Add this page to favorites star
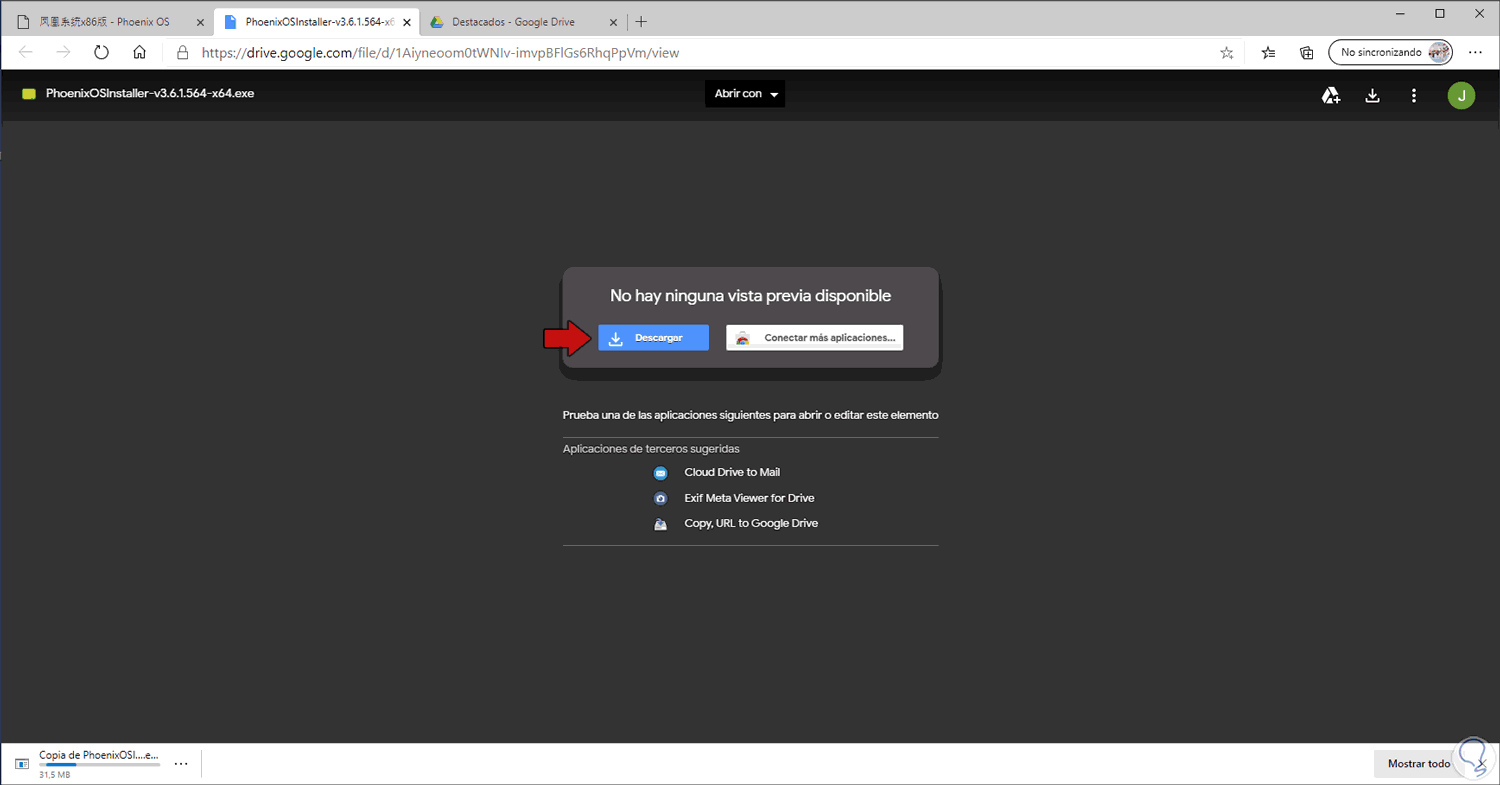This screenshot has width=1500, height=785. click(x=1227, y=53)
